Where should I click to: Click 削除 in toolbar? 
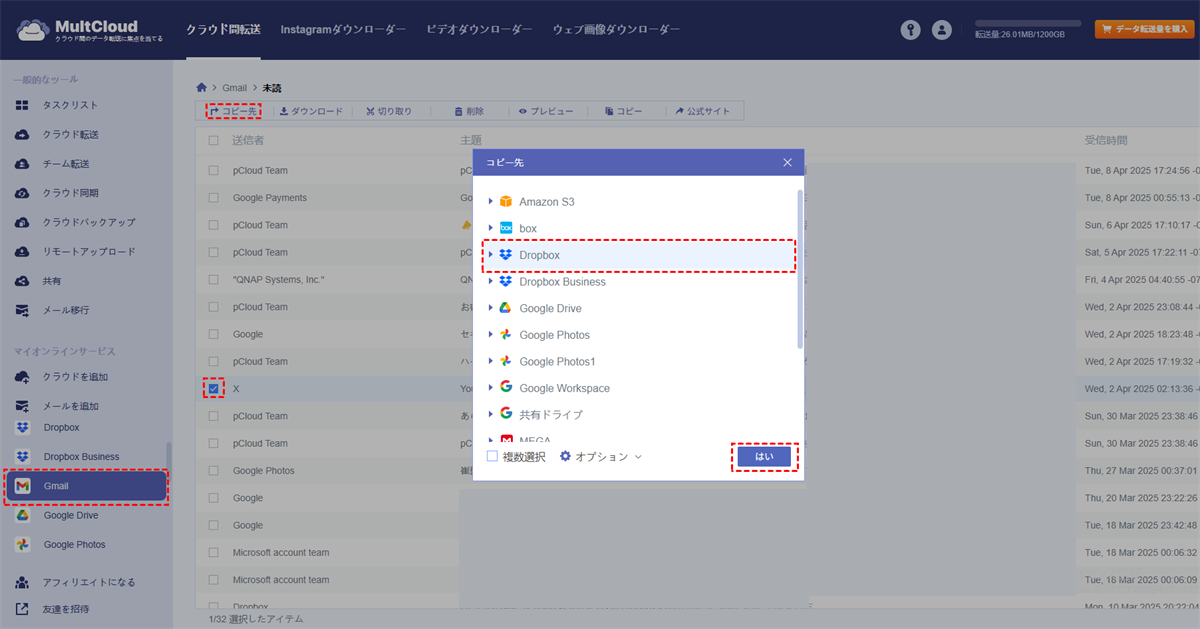click(x=469, y=112)
